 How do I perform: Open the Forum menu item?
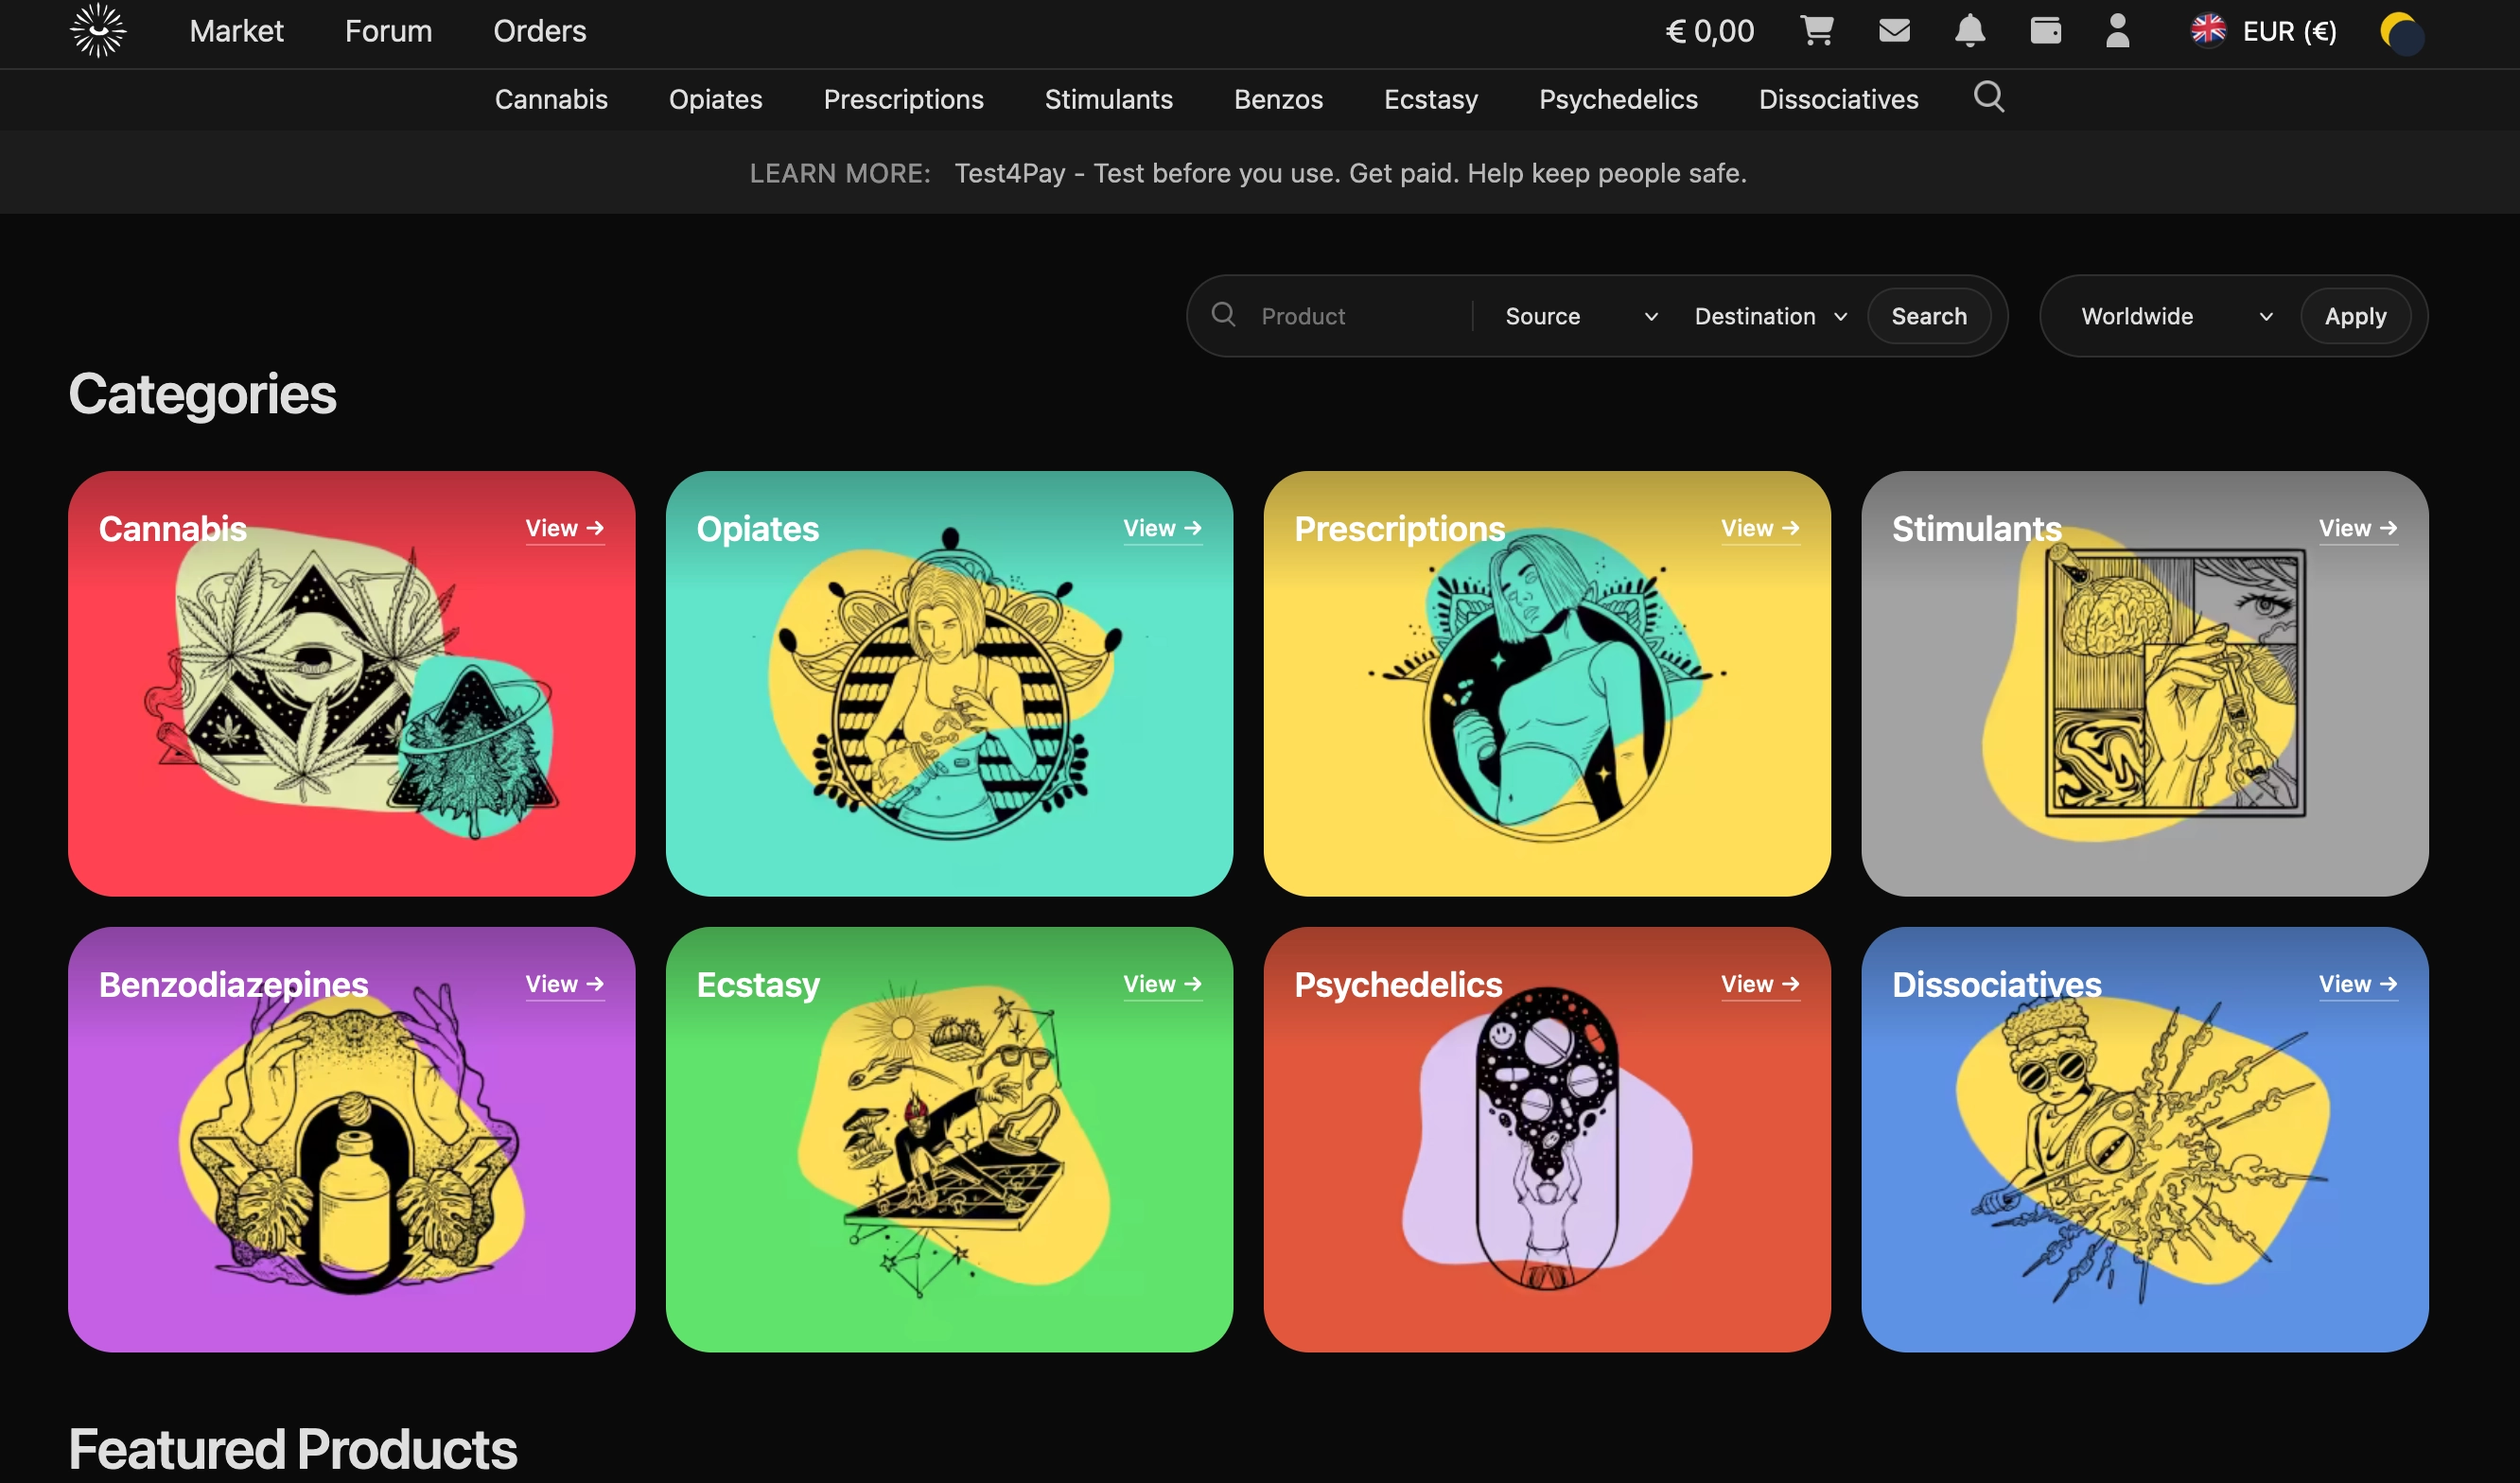point(388,31)
